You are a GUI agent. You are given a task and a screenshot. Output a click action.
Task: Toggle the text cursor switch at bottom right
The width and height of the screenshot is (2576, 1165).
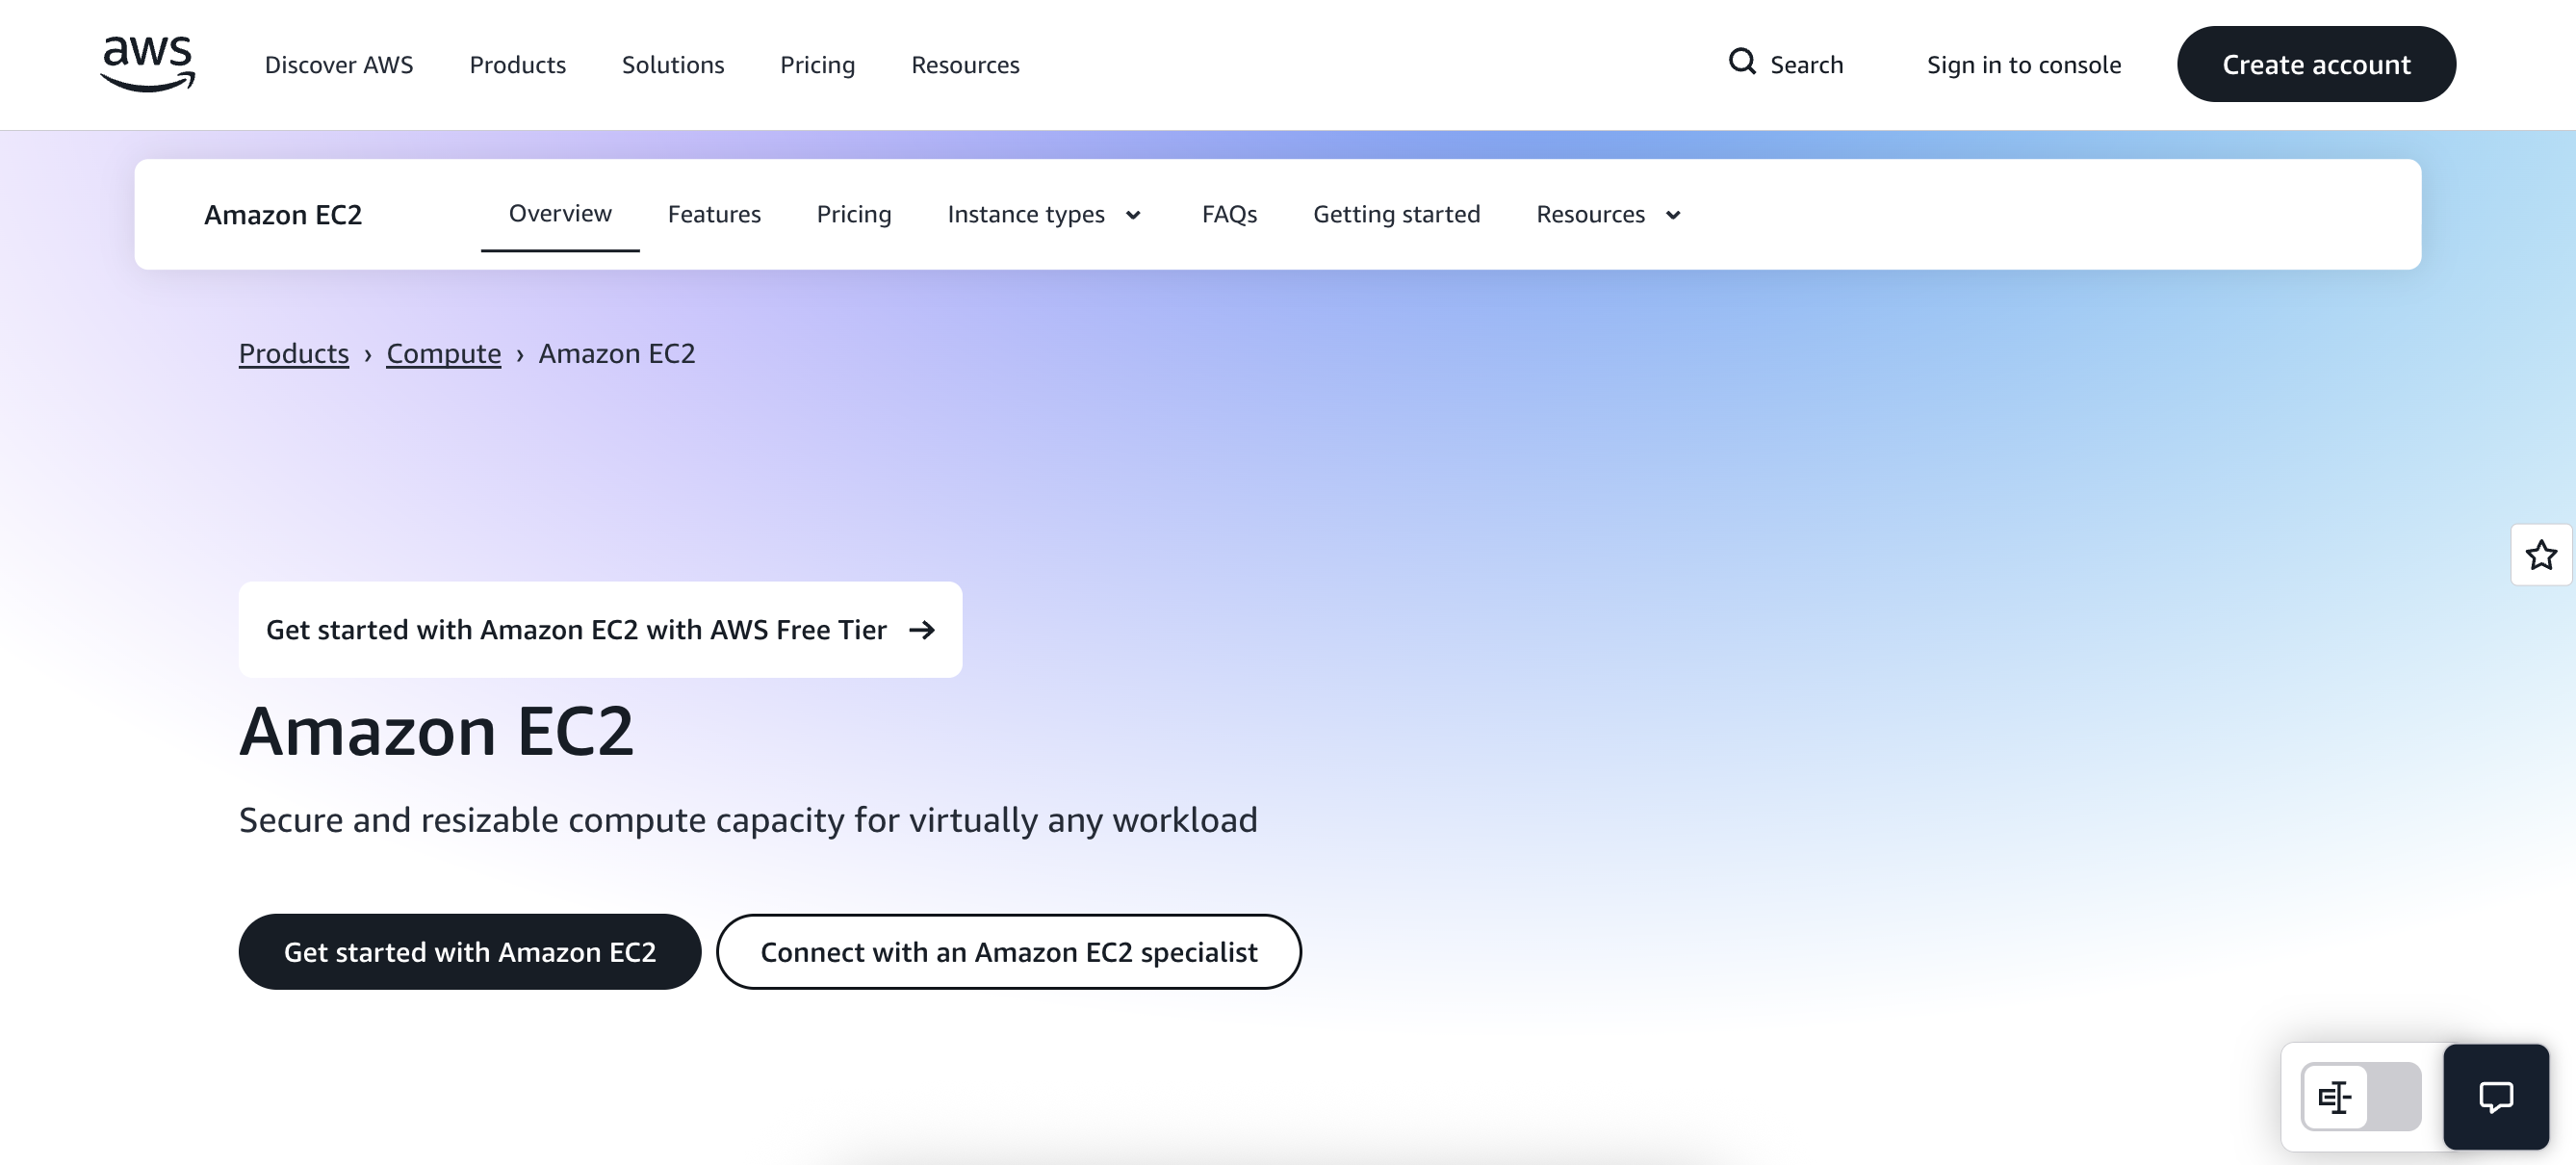pyautogui.click(x=2360, y=1097)
